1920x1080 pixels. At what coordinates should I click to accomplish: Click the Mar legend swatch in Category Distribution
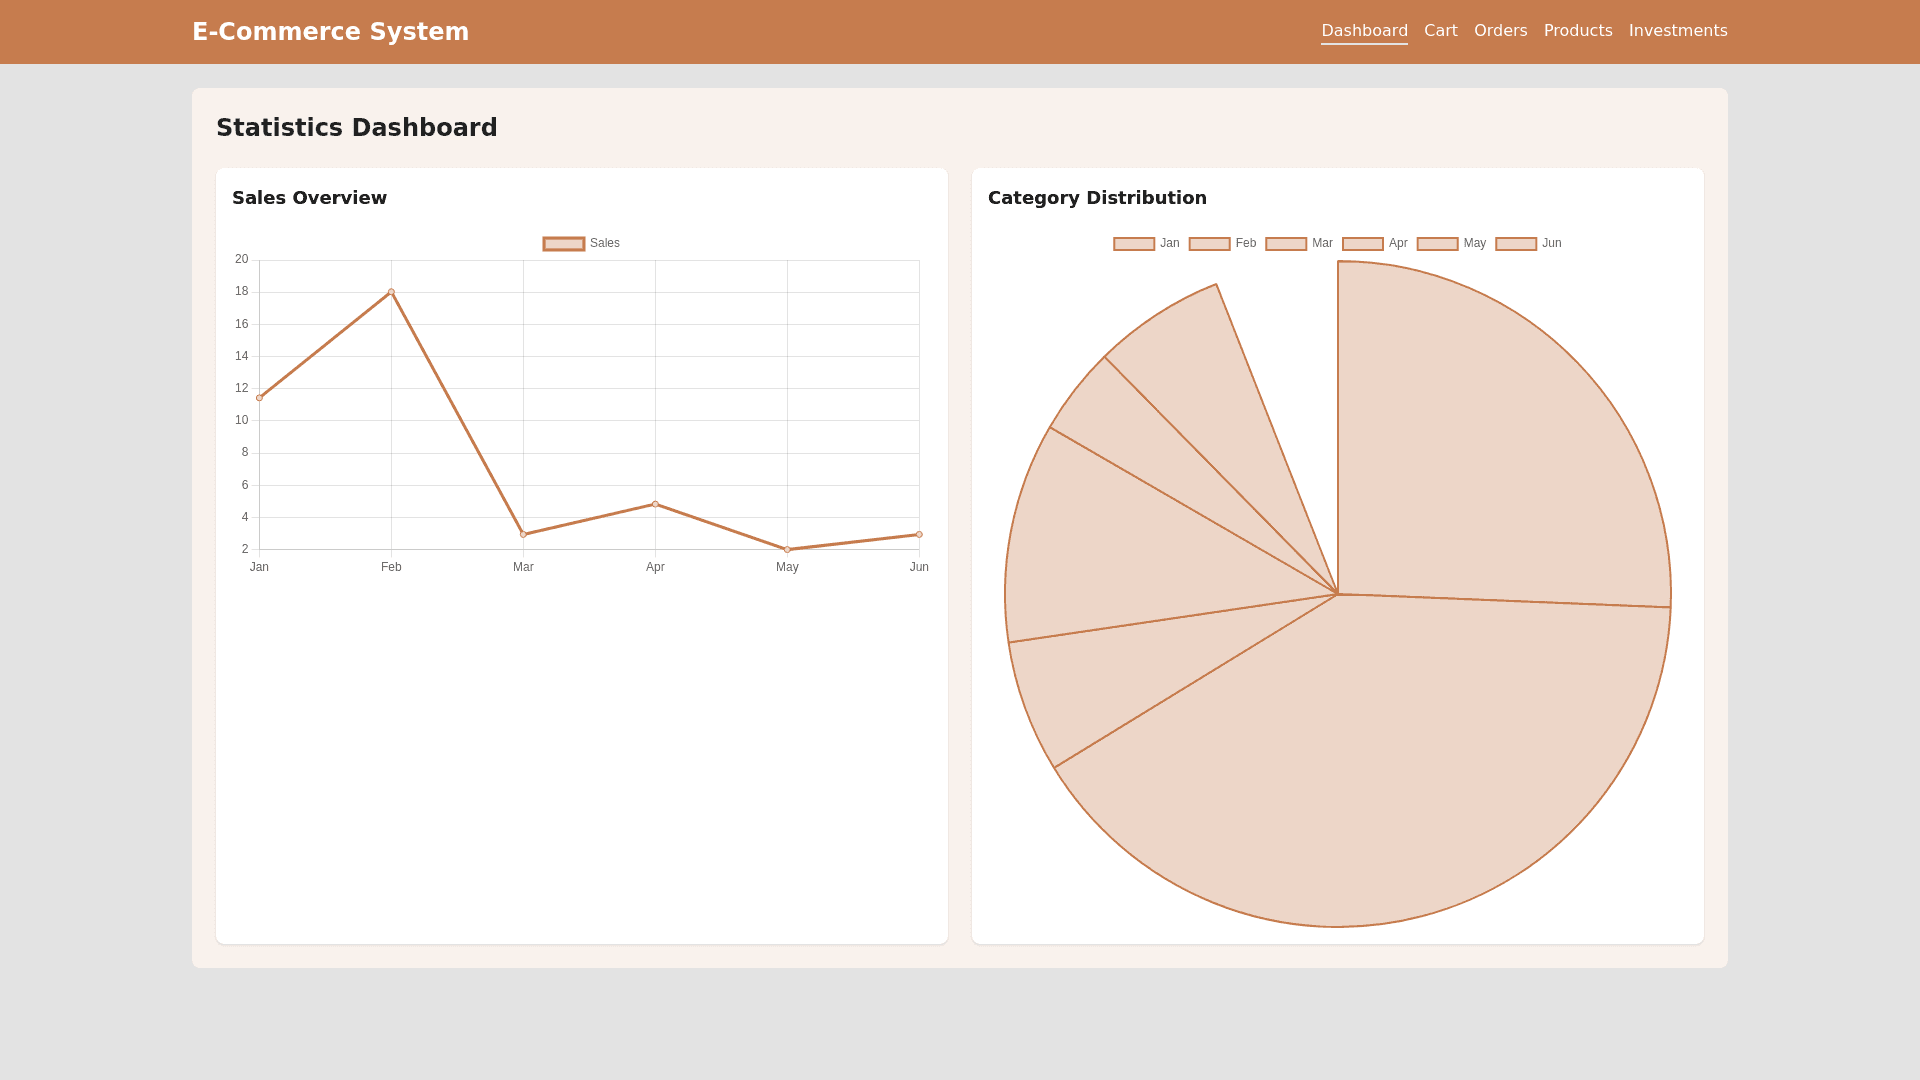[1285, 243]
